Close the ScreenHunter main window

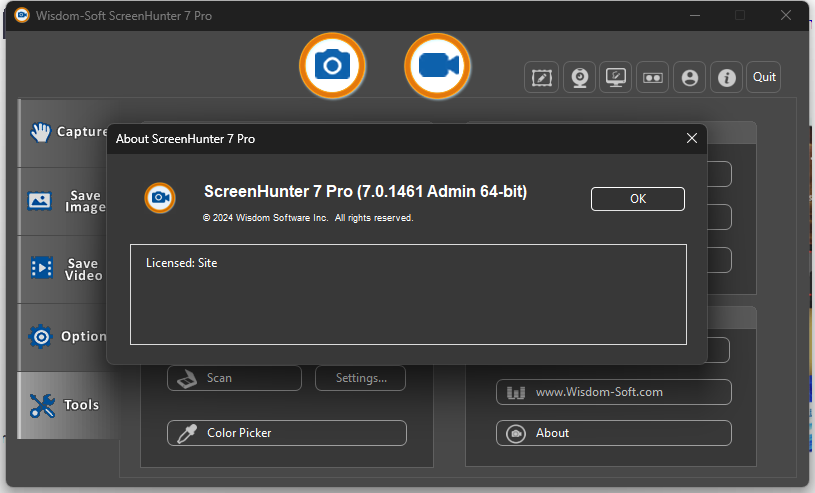click(786, 15)
